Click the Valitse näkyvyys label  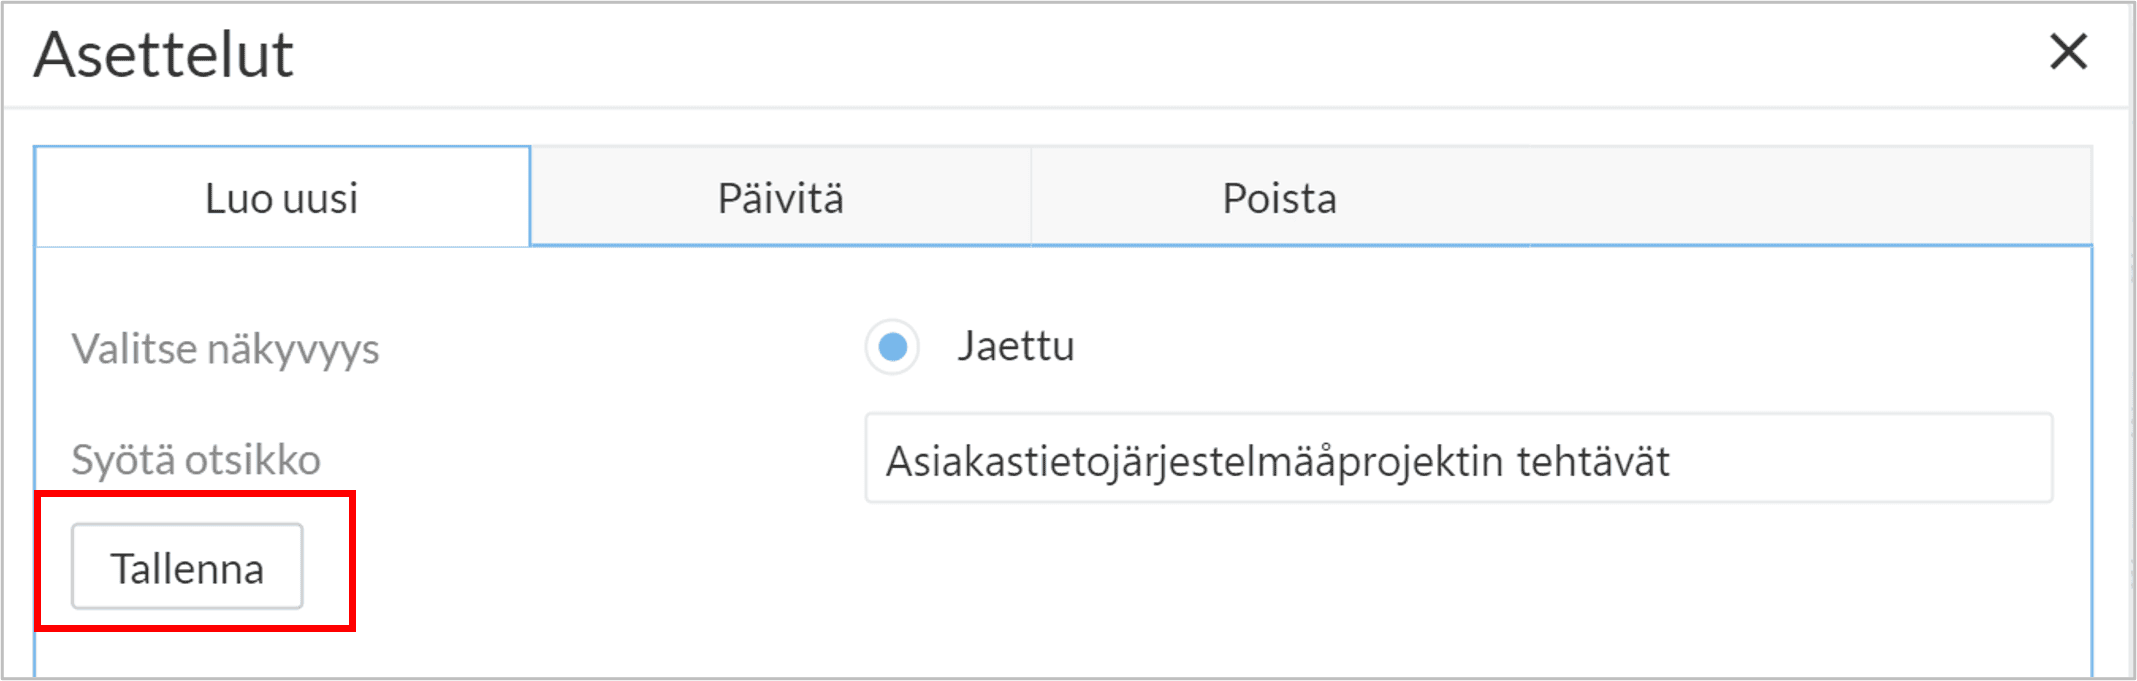[225, 350]
